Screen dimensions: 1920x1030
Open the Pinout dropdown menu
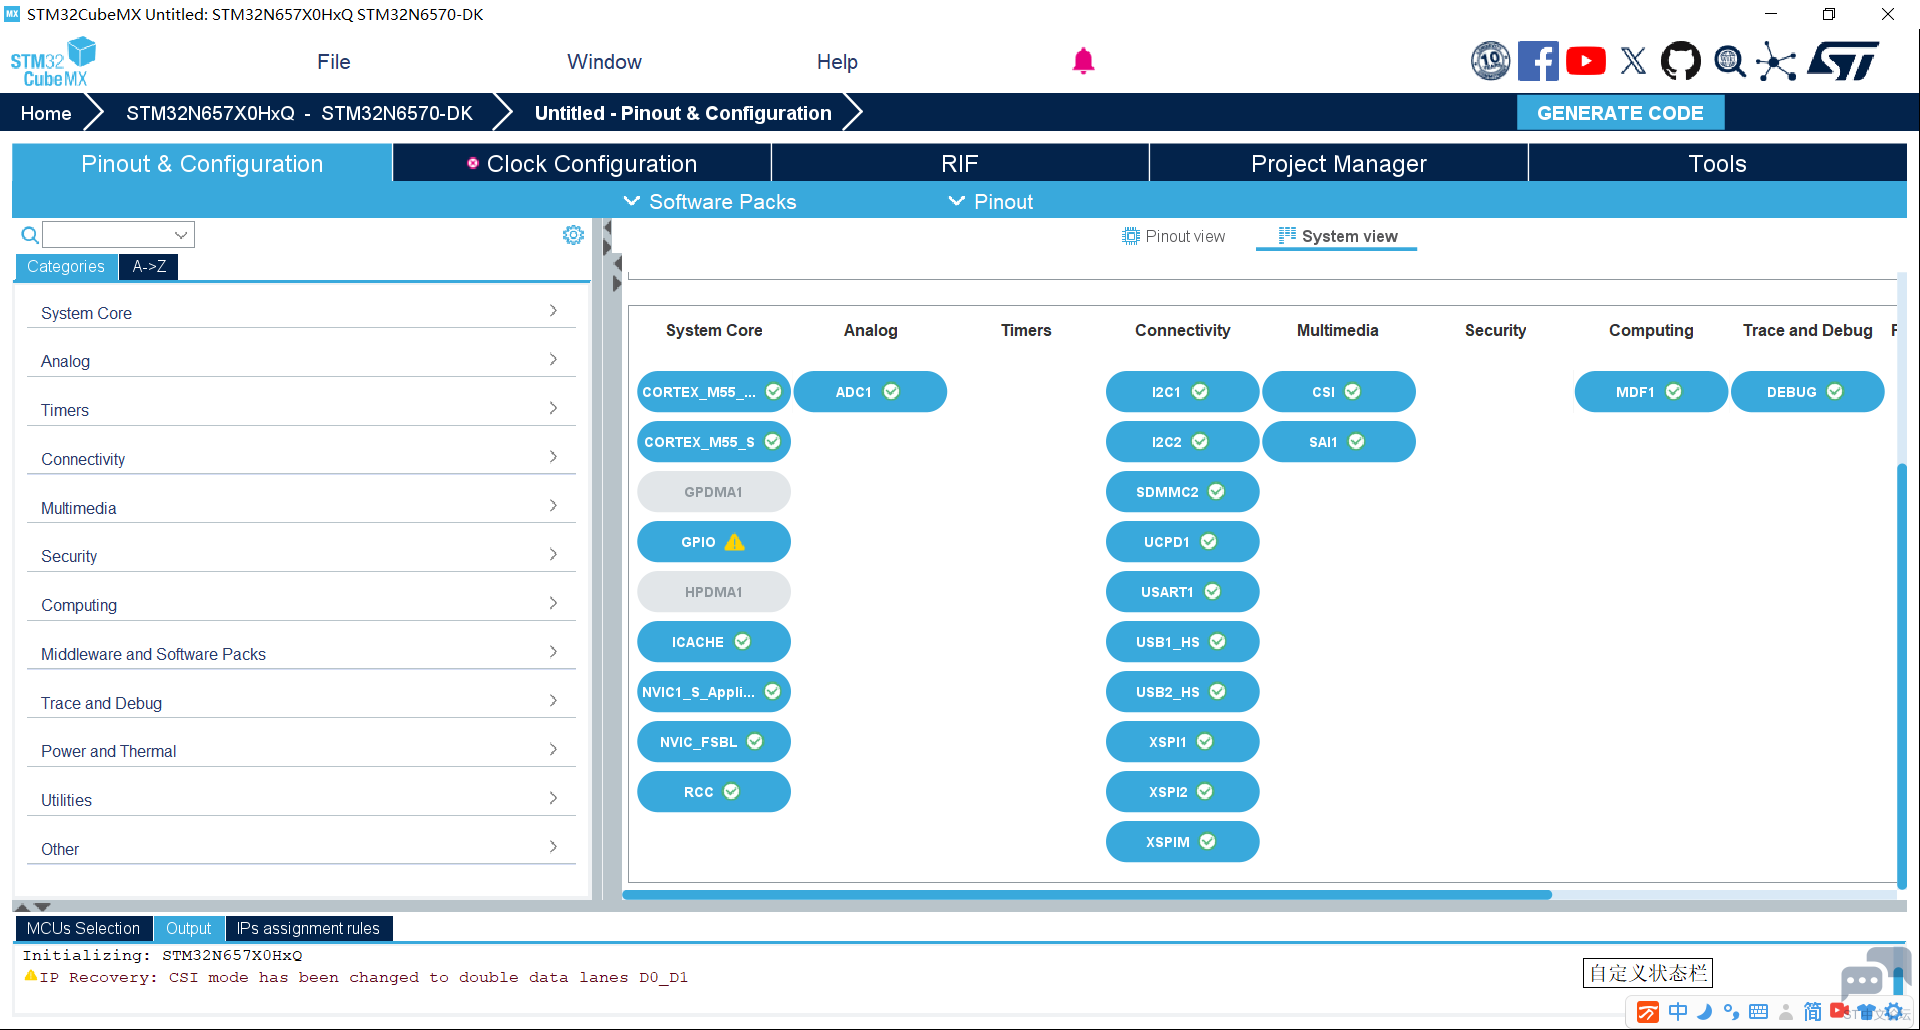[991, 201]
